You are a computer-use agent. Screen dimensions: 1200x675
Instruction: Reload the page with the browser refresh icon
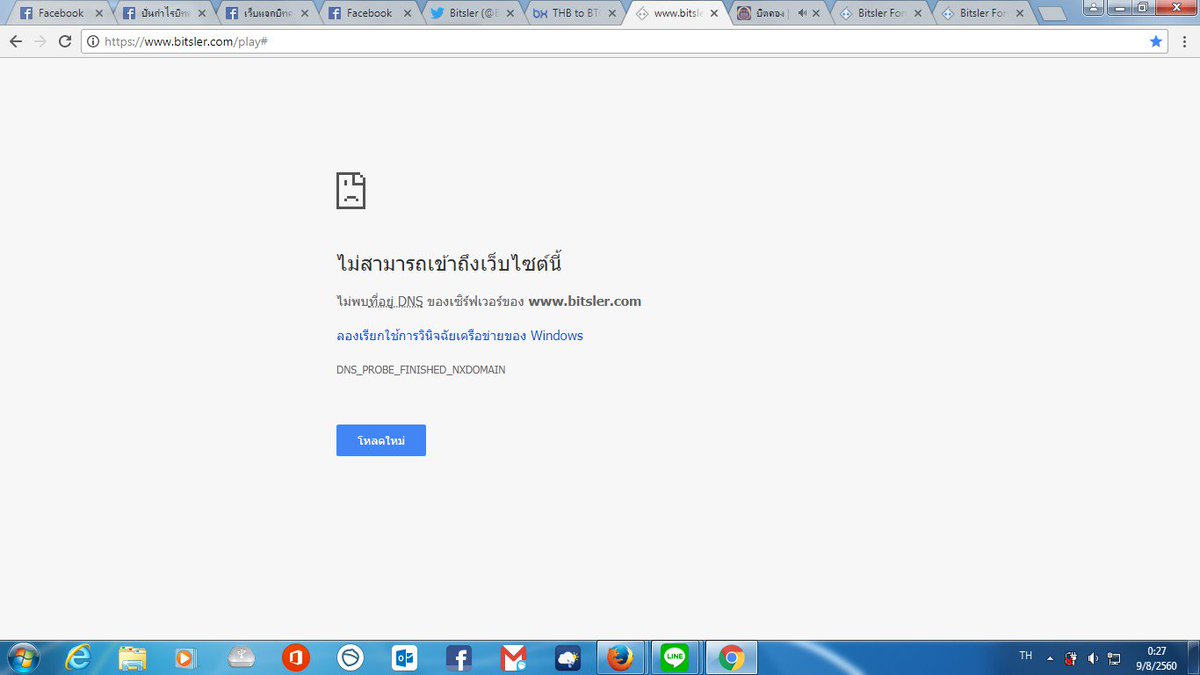click(x=65, y=41)
